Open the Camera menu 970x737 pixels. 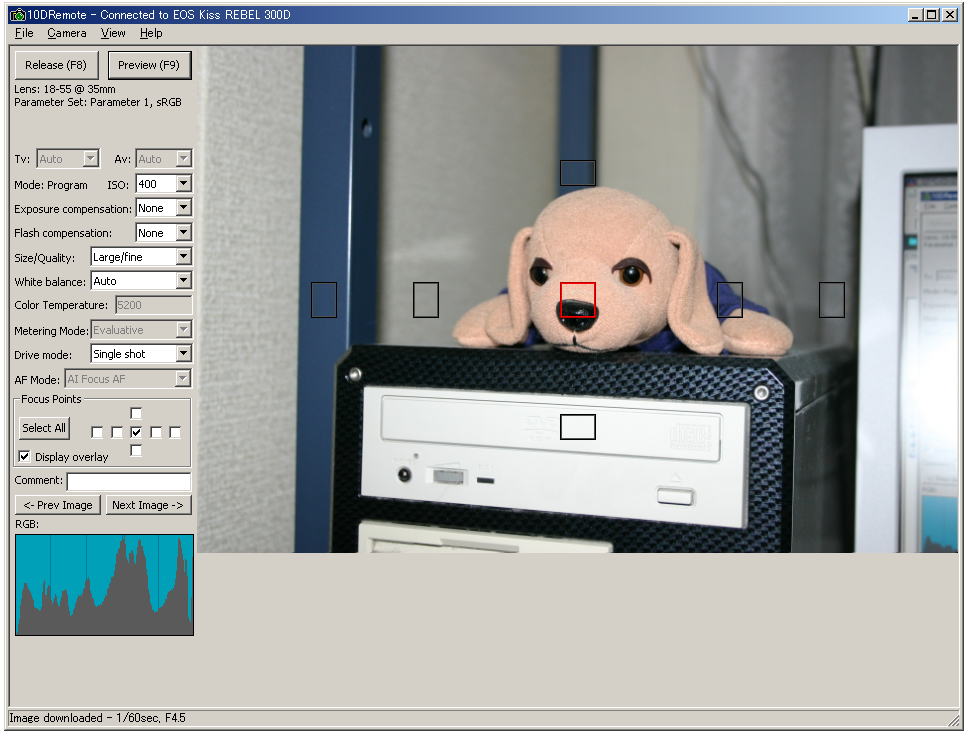[67, 33]
